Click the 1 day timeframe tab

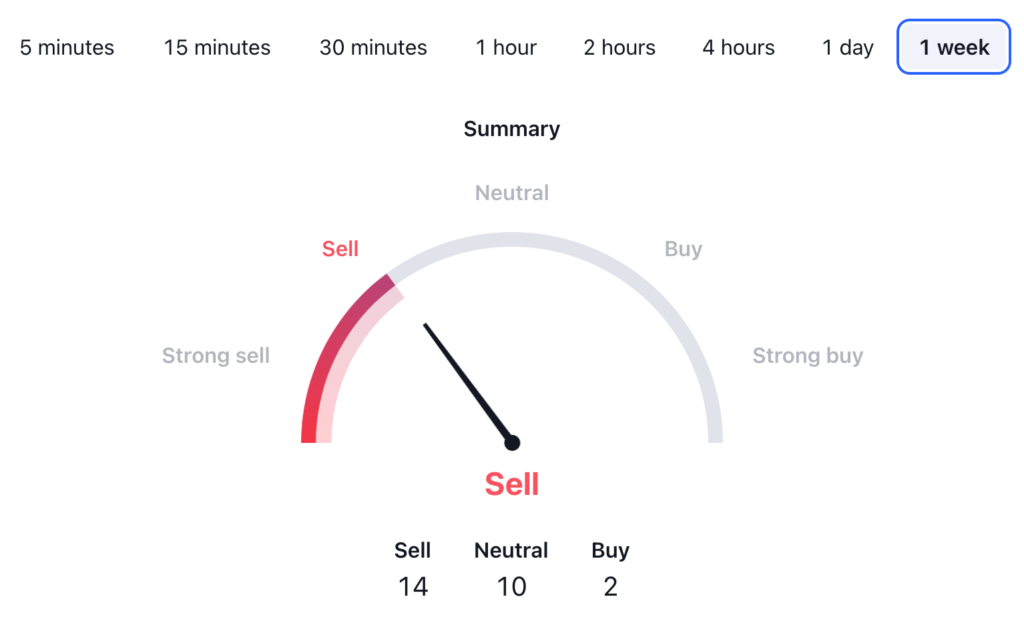tap(848, 47)
